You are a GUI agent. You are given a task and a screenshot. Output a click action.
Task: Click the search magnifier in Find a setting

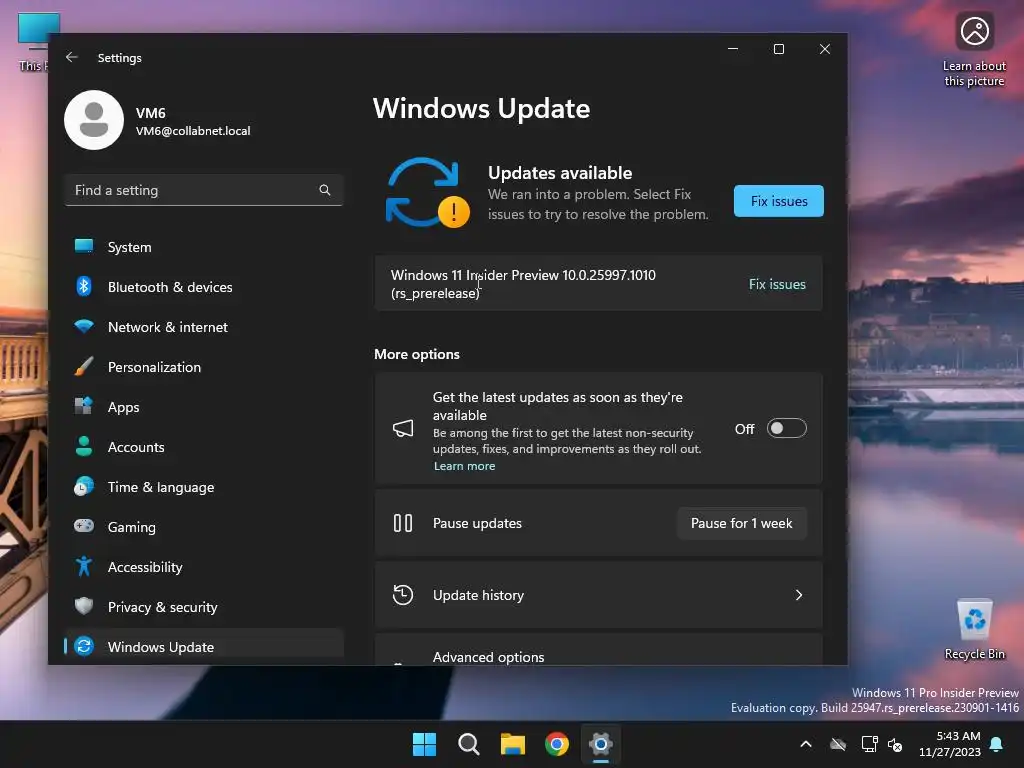pos(325,190)
